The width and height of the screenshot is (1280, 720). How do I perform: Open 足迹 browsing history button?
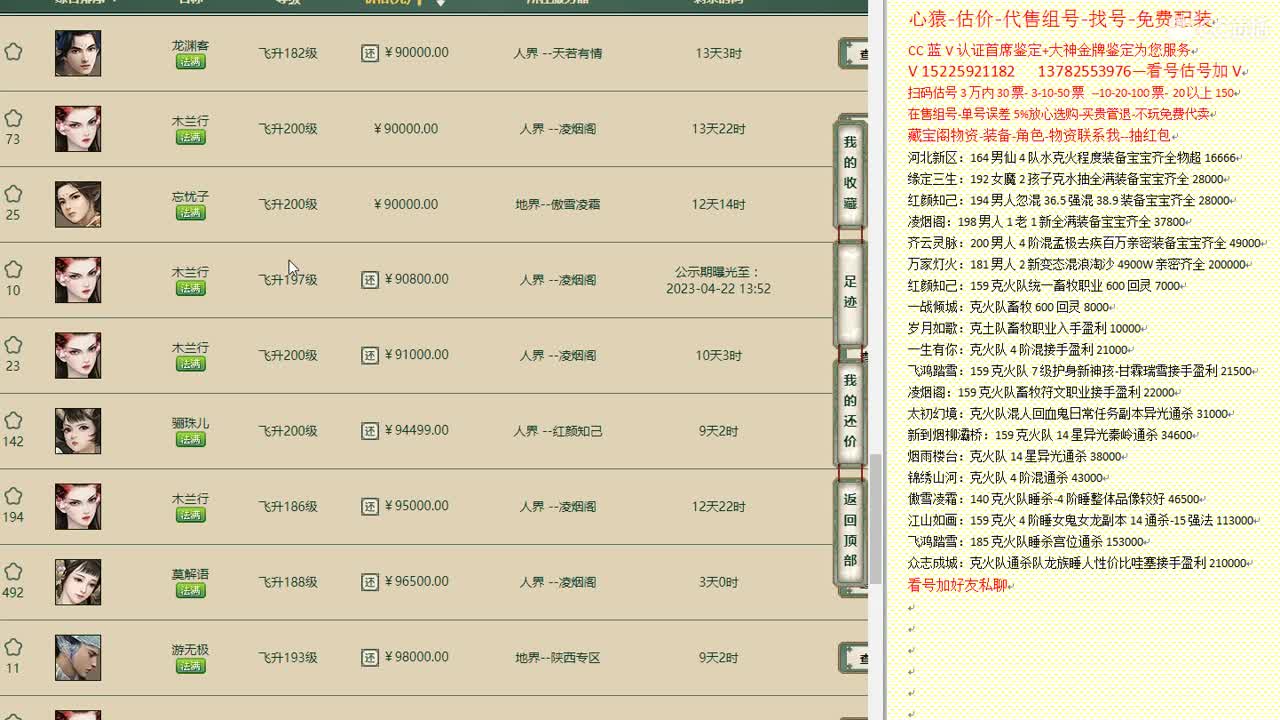point(850,291)
